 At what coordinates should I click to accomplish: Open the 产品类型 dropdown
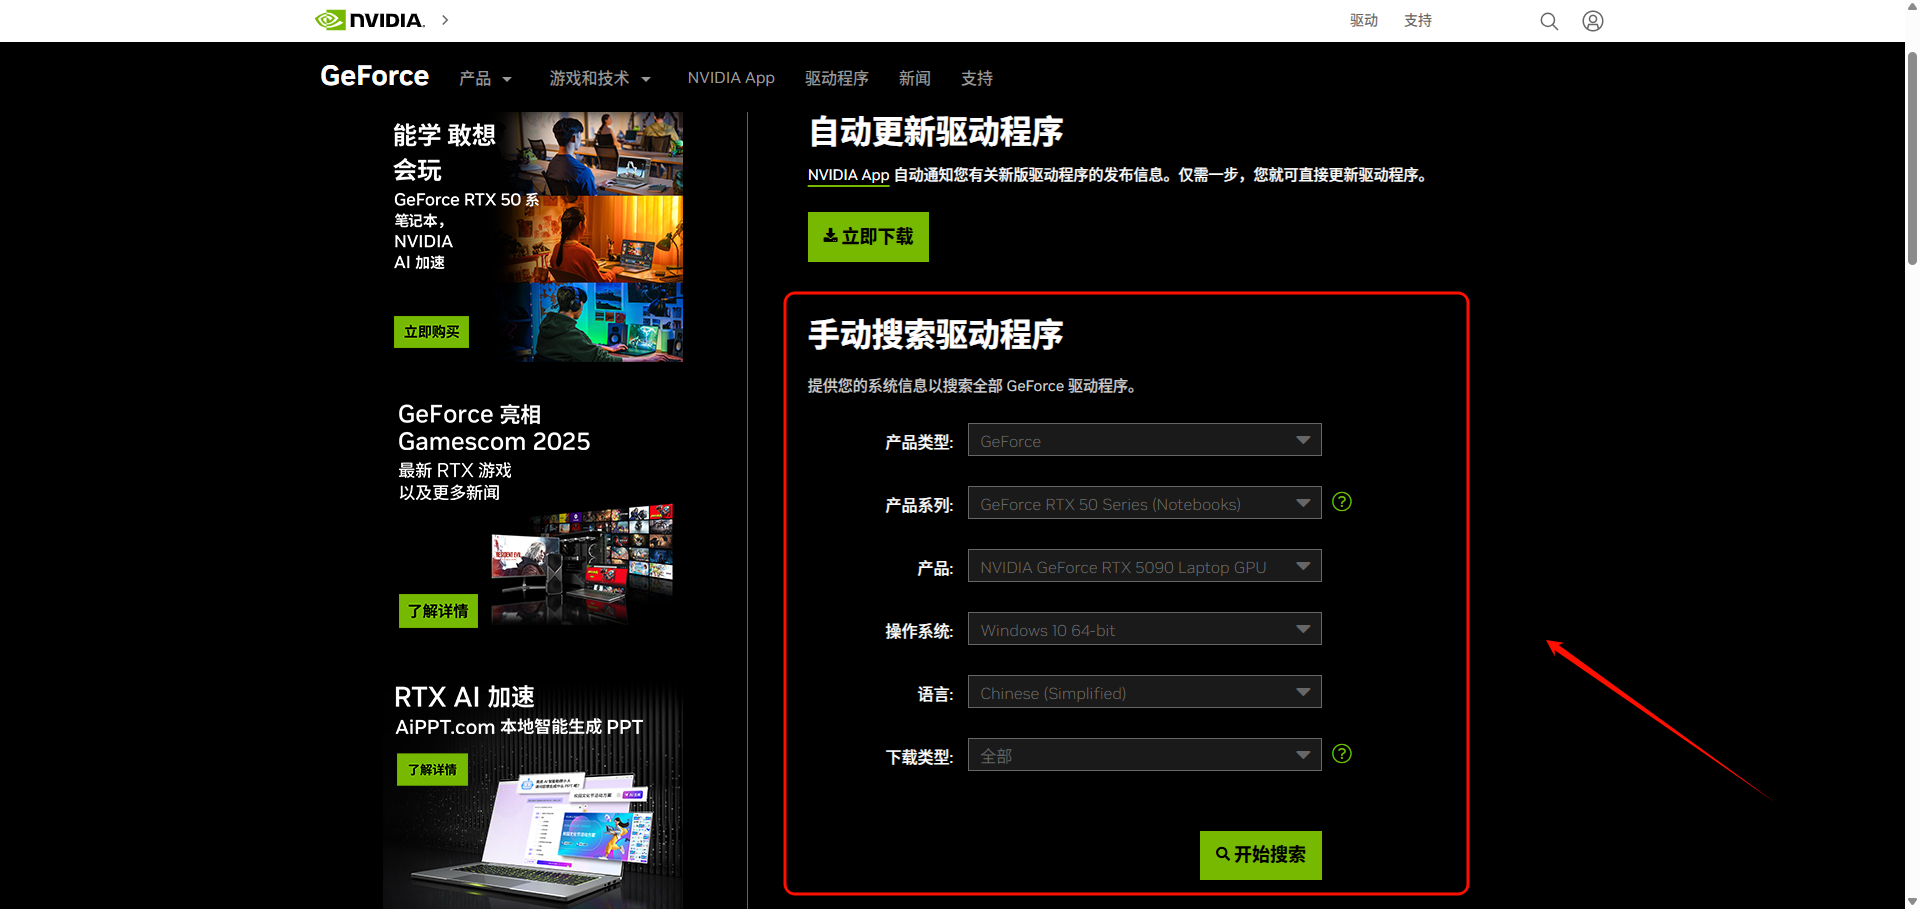coord(1144,440)
